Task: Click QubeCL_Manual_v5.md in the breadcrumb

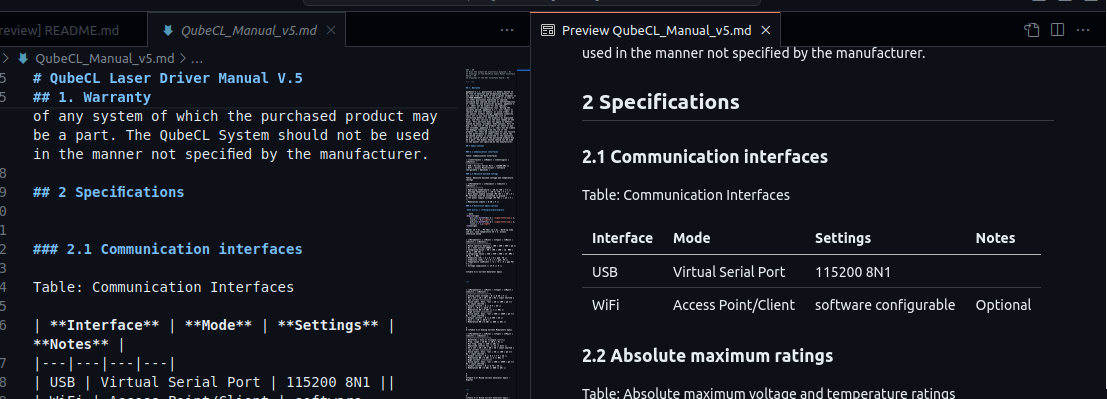Action: (x=104, y=58)
